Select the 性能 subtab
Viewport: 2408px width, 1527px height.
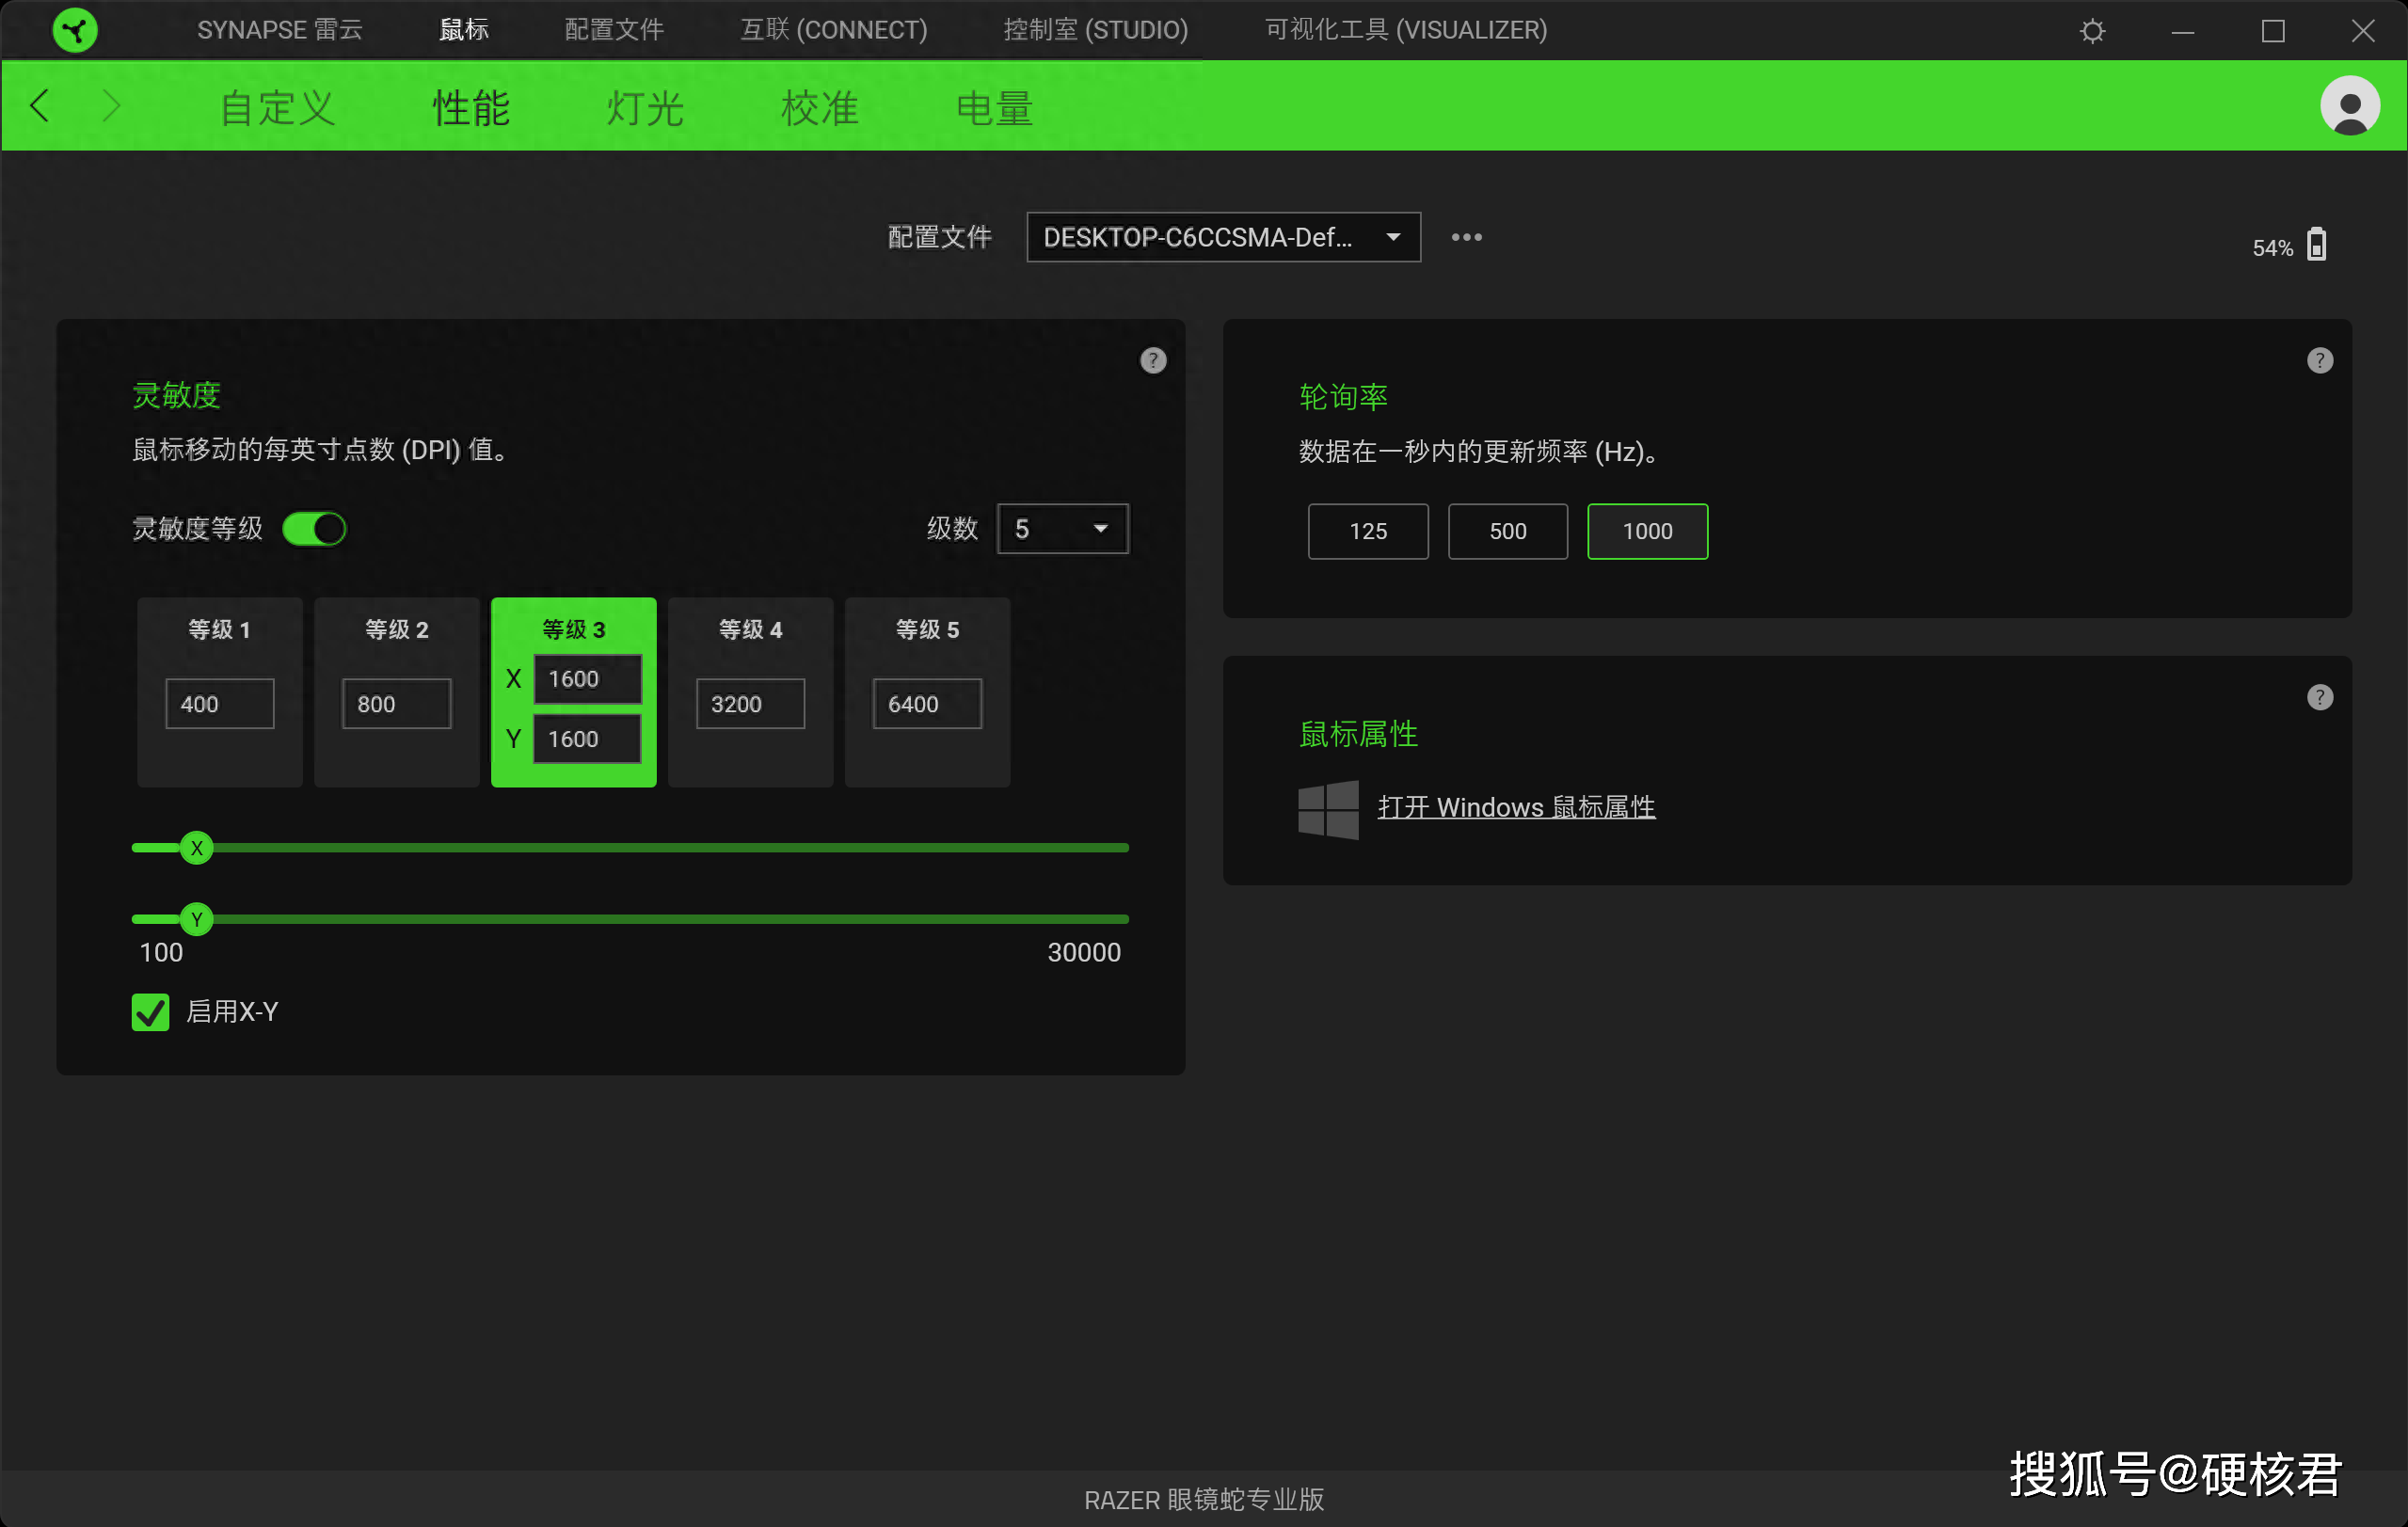(x=471, y=107)
